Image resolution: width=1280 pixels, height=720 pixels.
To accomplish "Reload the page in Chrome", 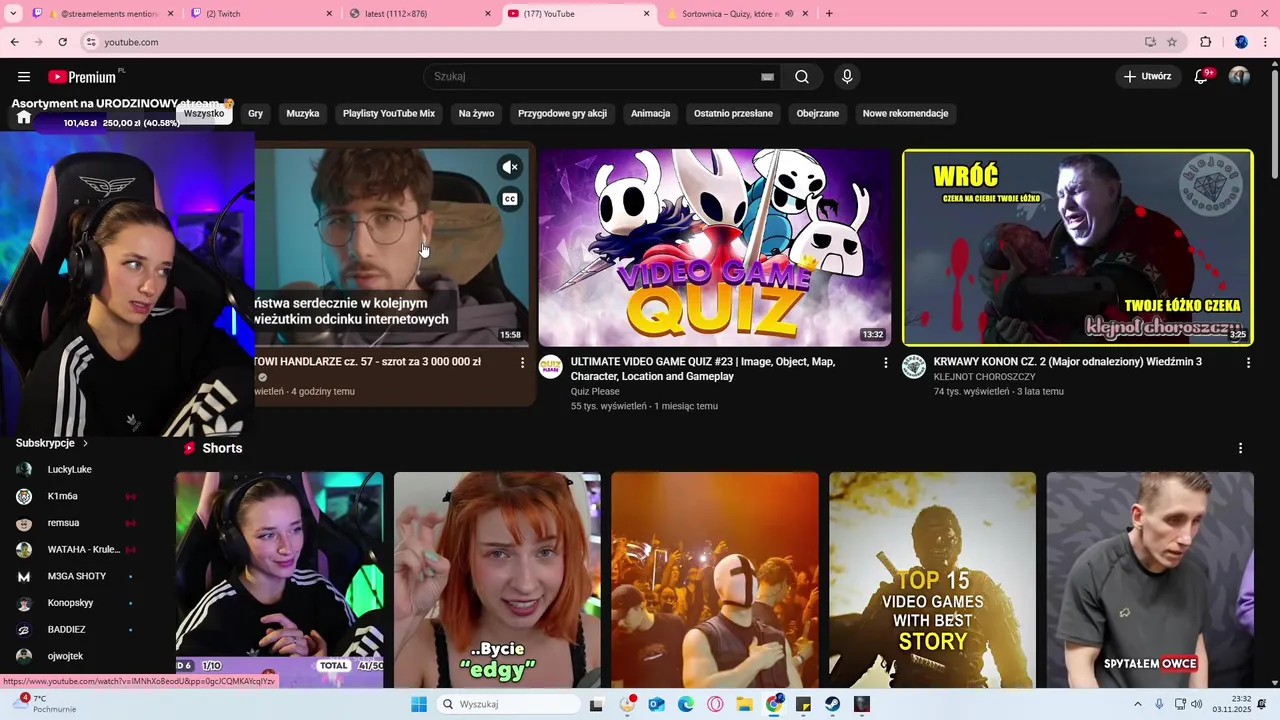I will (62, 42).
